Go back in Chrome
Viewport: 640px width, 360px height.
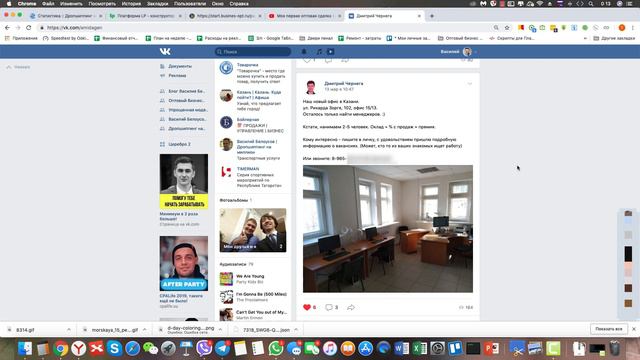[x=7, y=28]
